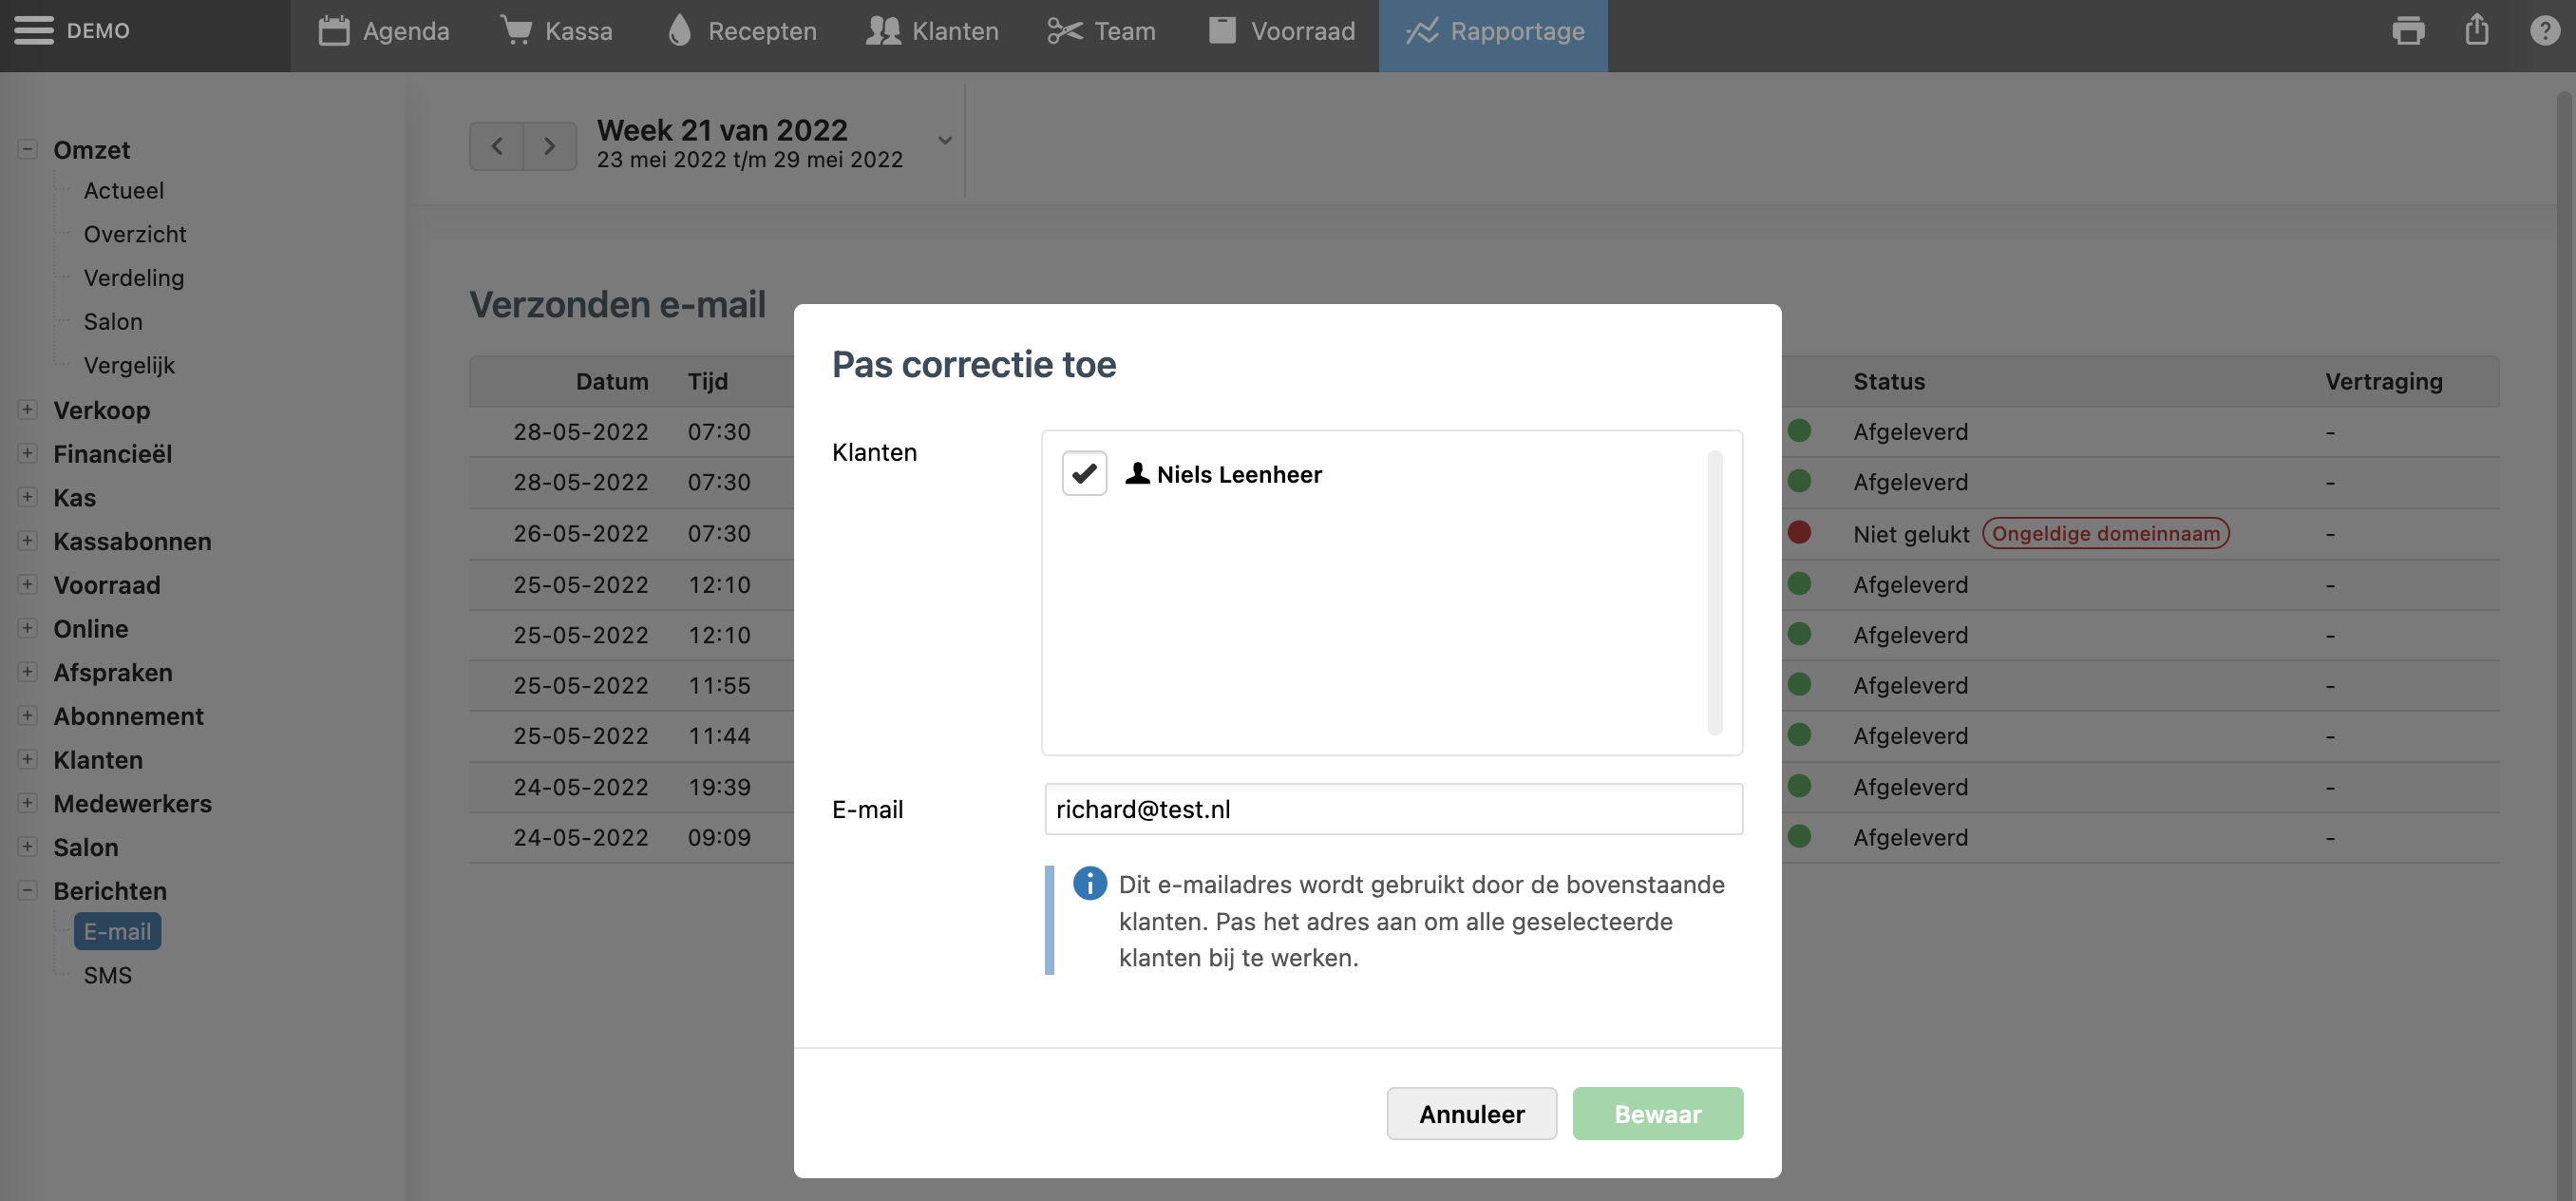This screenshot has width=2576, height=1201.
Task: Collapse the Berichten tree section
Action: click(x=28, y=891)
